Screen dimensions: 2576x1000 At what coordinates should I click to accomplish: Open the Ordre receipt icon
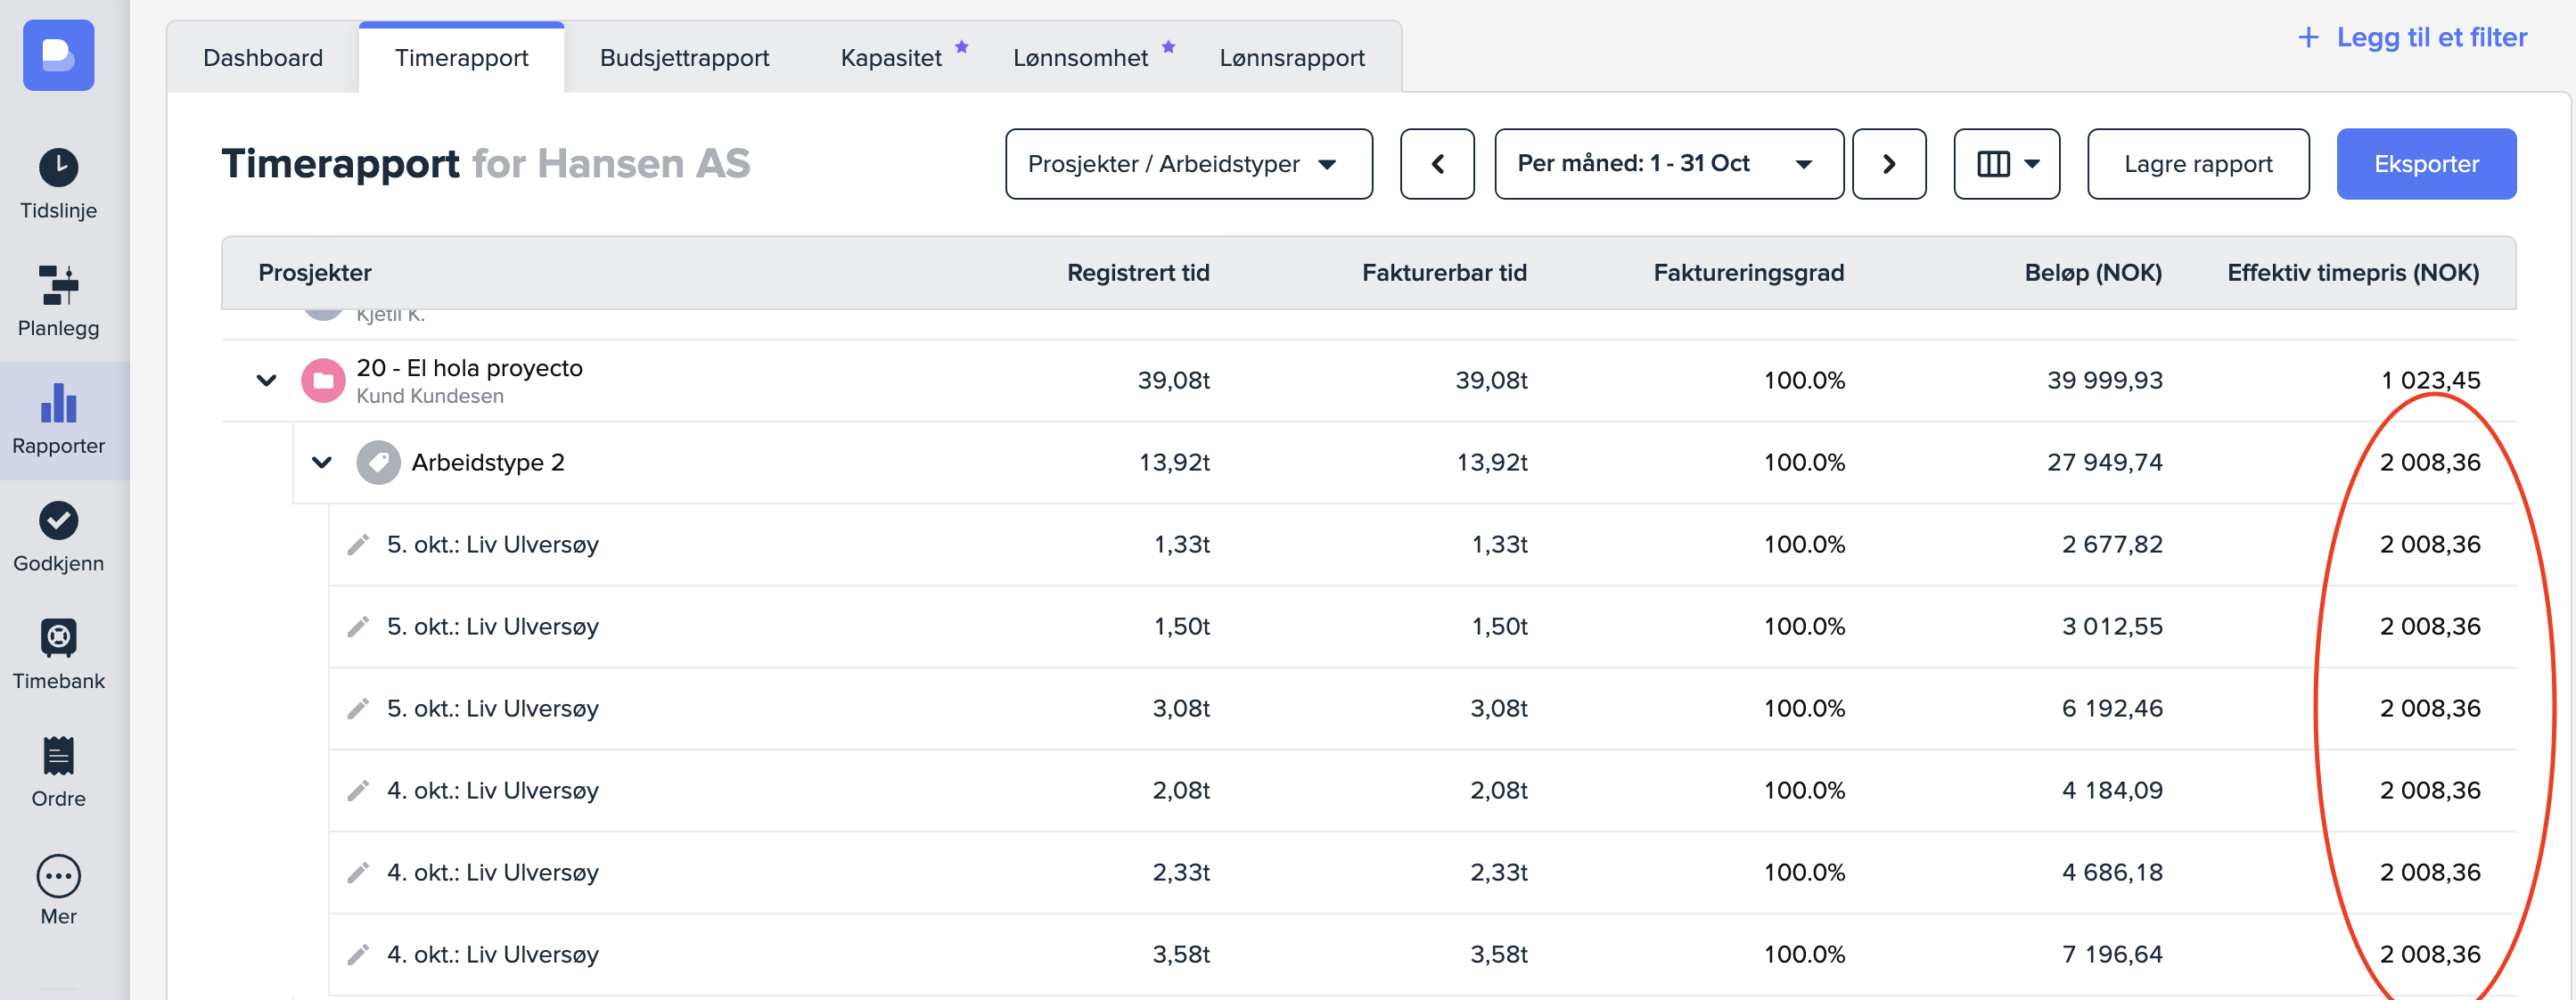58,756
